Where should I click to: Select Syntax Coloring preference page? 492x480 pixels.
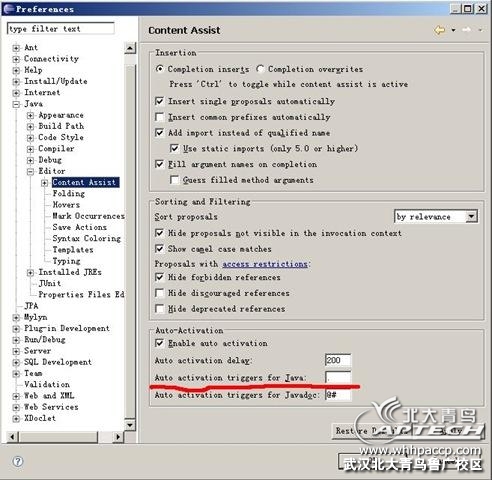tap(86, 238)
